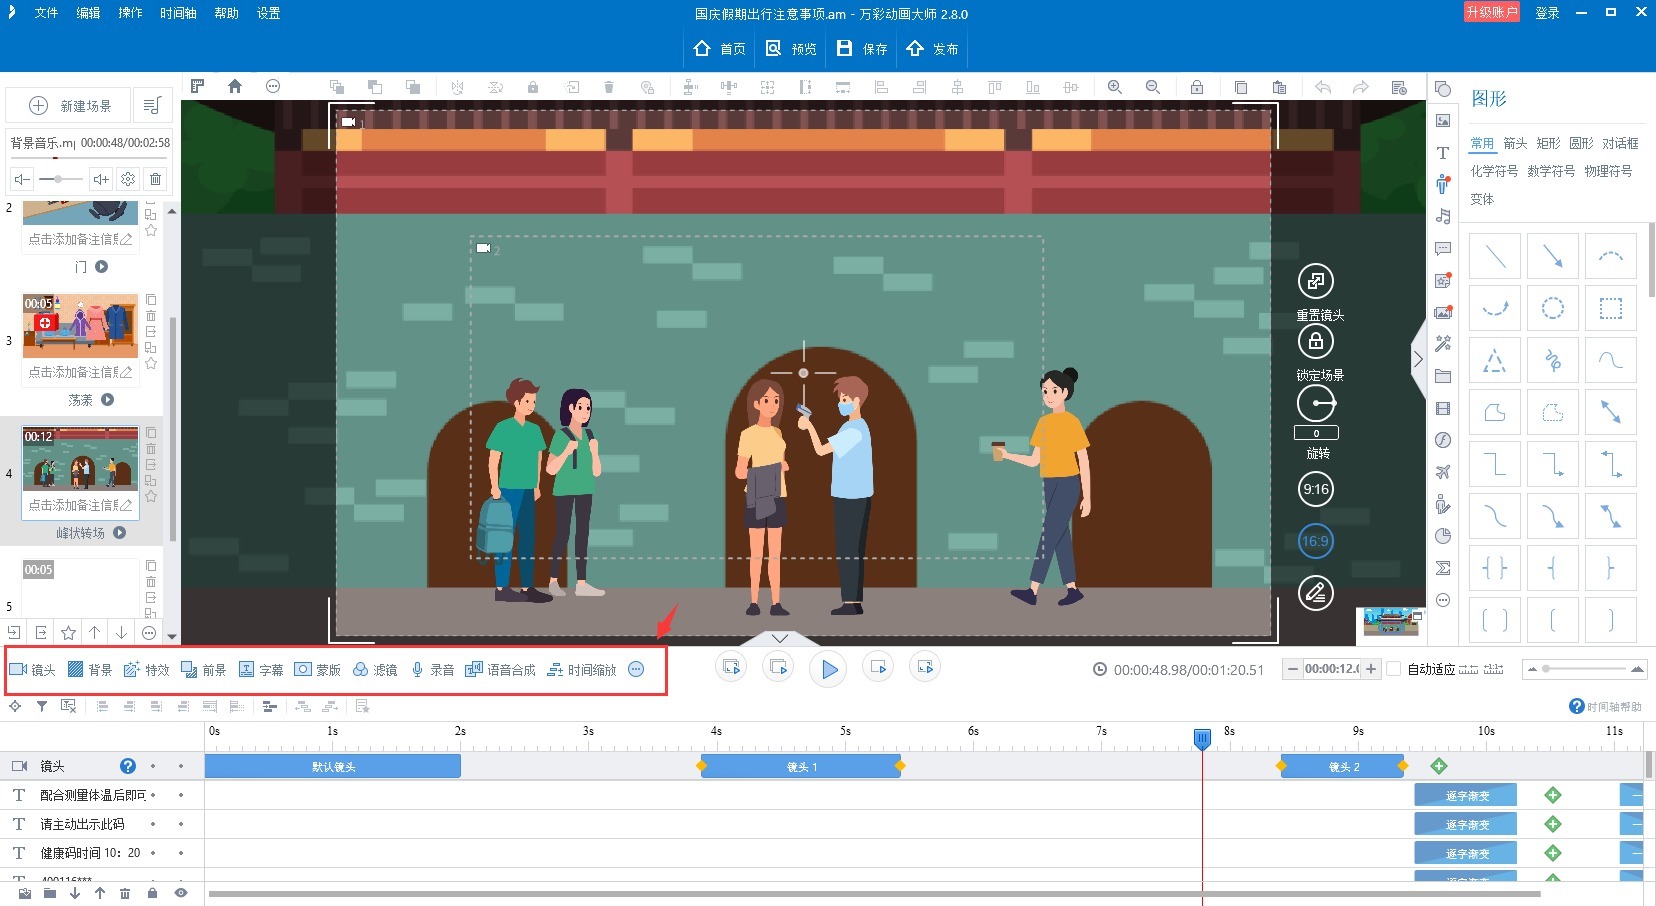Open 语音合成 speech synthesis
The height and width of the screenshot is (906, 1656).
(x=500, y=670)
